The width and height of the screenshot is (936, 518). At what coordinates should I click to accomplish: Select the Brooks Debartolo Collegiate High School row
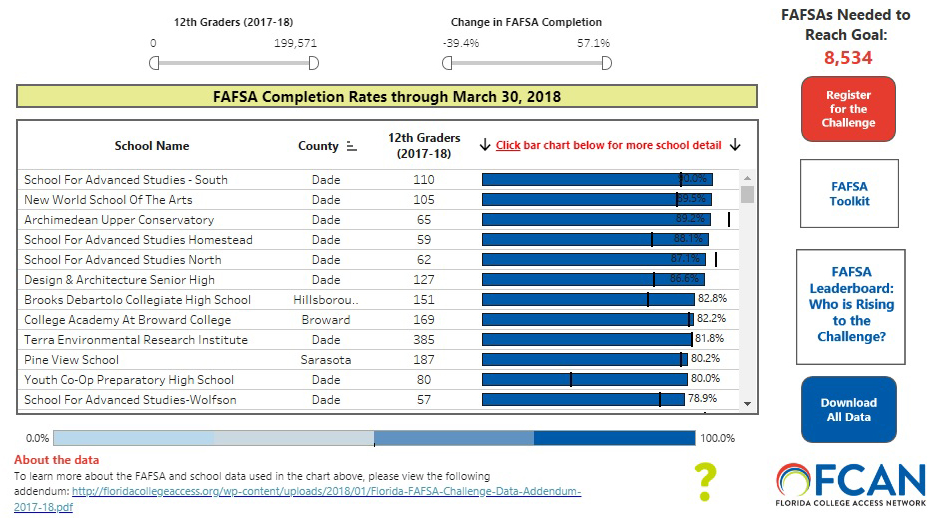(138, 300)
